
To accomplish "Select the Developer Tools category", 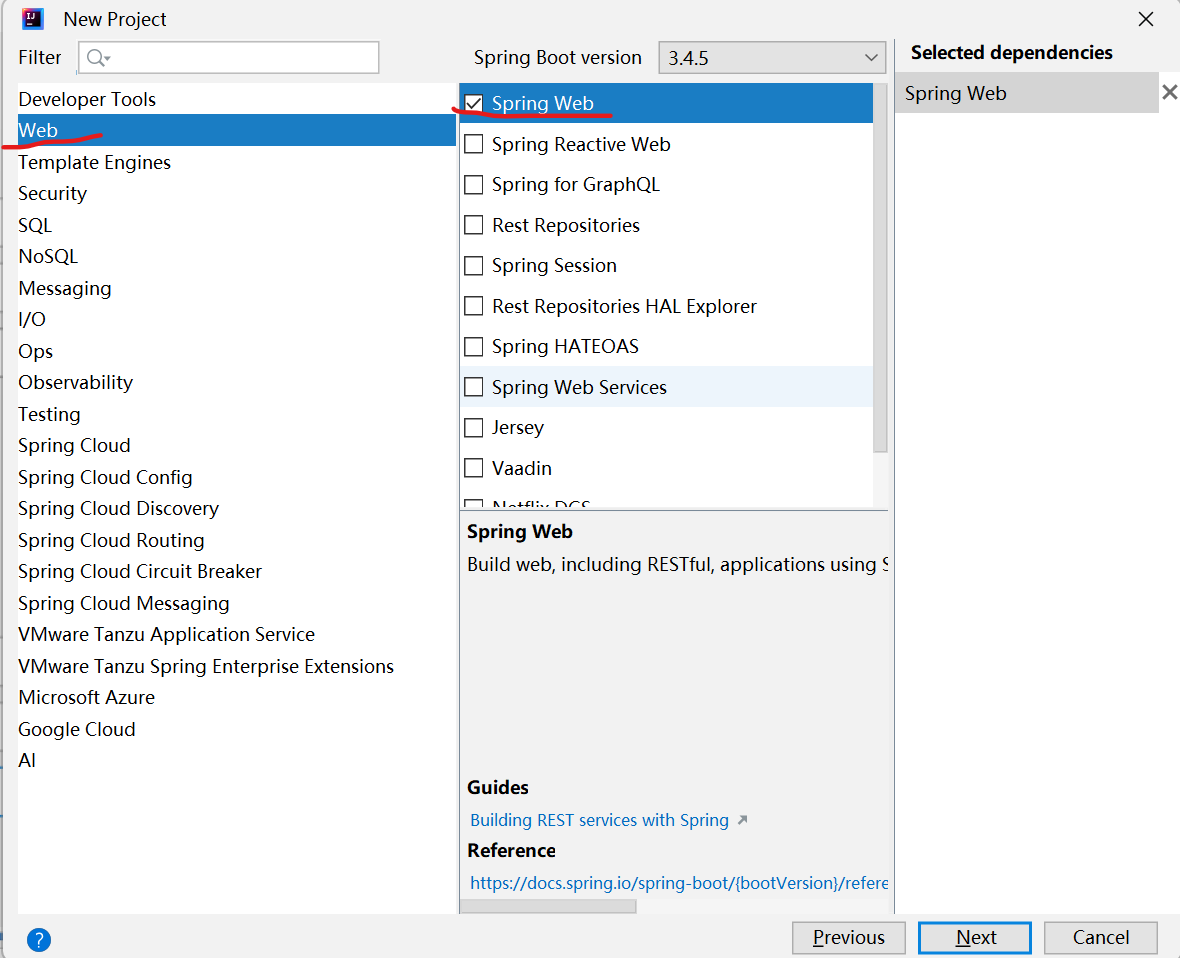I will [236, 99].
